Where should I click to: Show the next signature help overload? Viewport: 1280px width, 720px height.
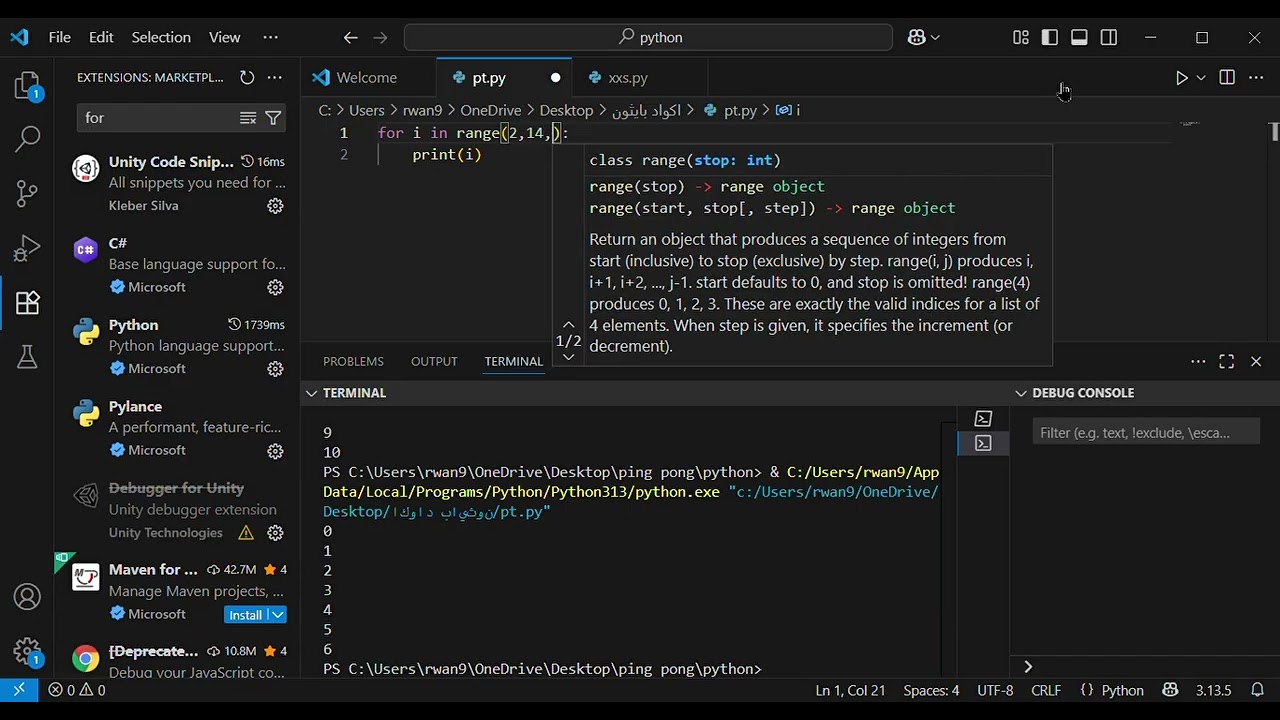click(568, 357)
